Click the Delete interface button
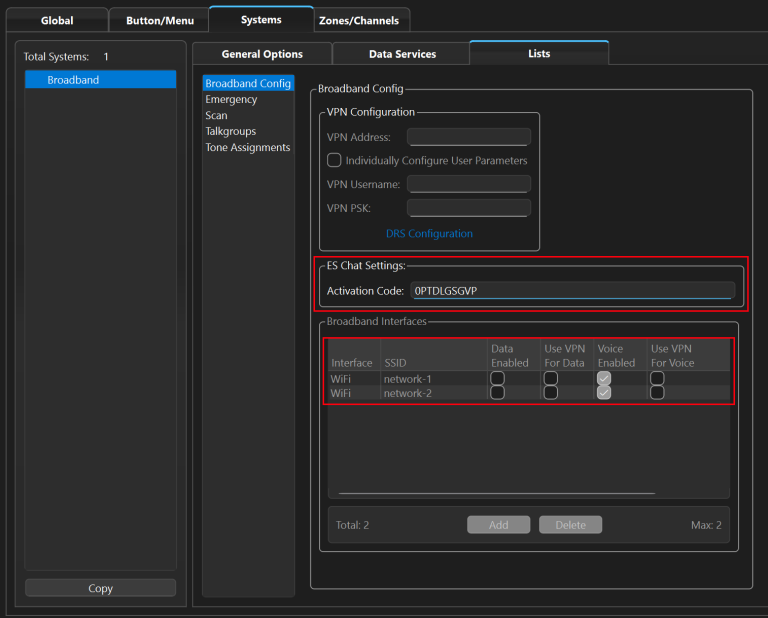 pyautogui.click(x=570, y=525)
